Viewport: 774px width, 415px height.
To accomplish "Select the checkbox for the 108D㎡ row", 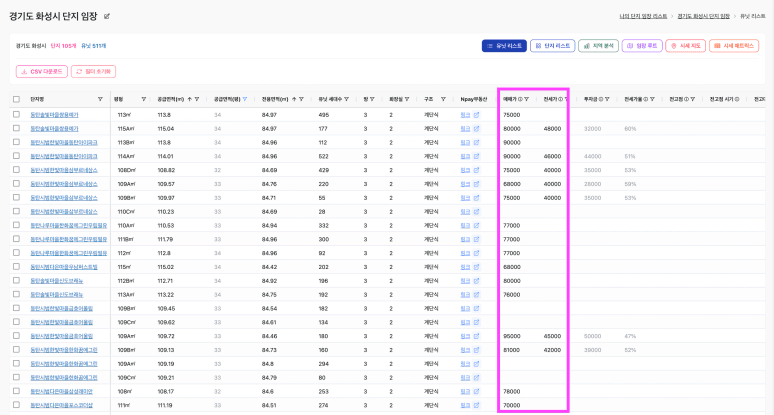I will pos(16,170).
